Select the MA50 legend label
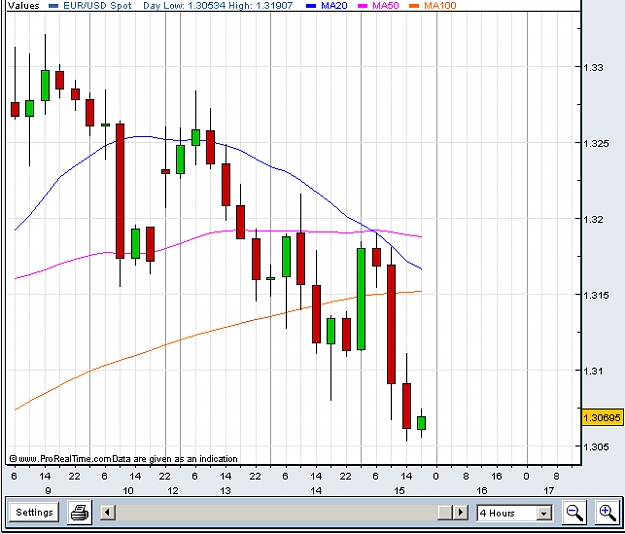625x534 pixels. point(385,6)
